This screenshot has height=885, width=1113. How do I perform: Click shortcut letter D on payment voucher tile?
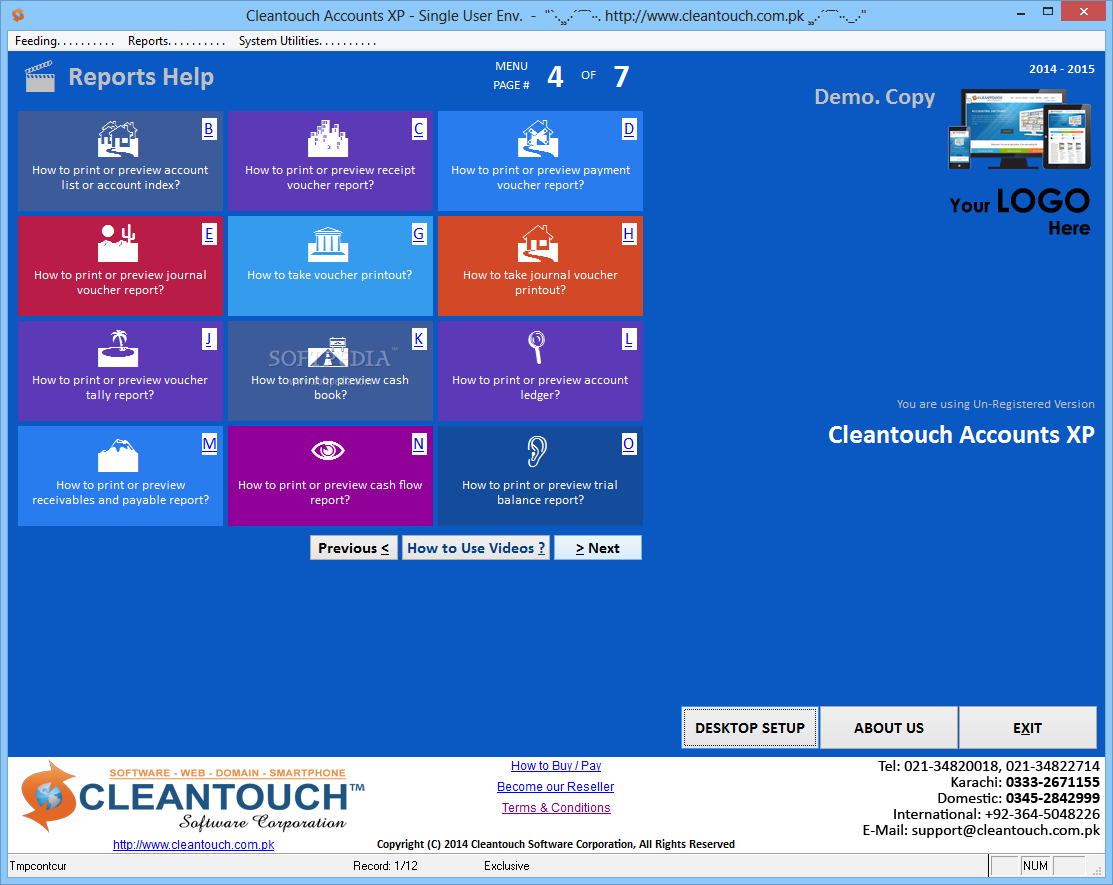[629, 129]
